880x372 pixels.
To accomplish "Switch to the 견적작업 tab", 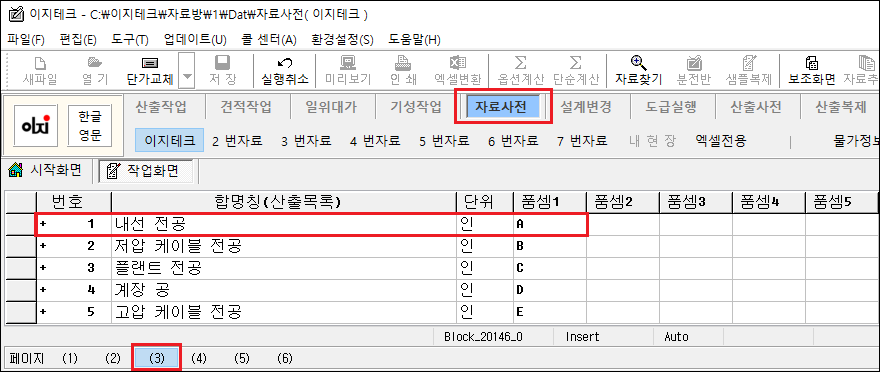I will [246, 107].
